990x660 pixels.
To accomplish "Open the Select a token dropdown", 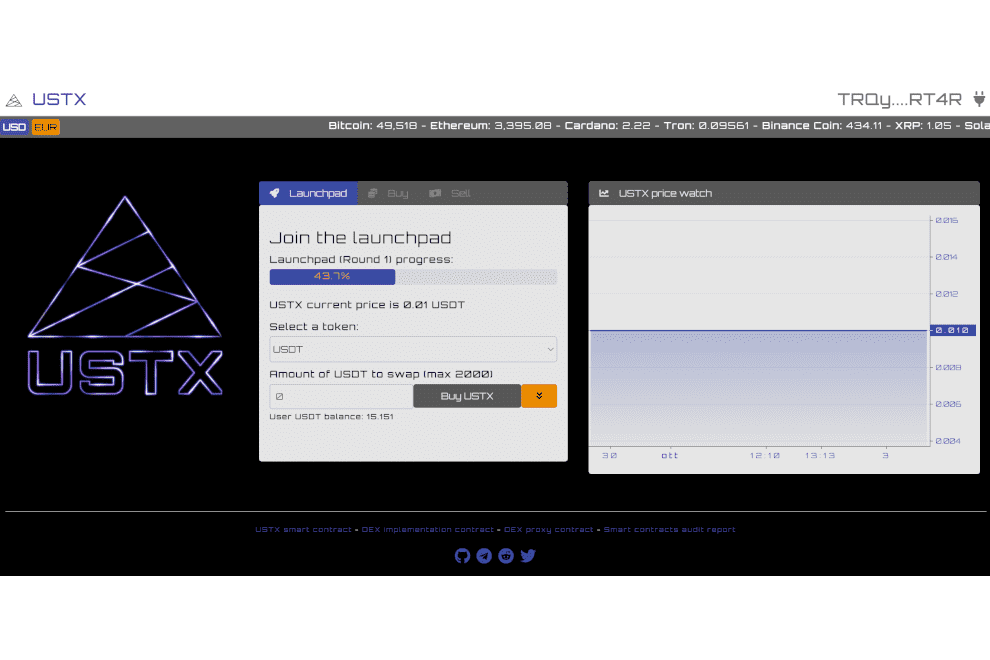I will pyautogui.click(x=413, y=349).
